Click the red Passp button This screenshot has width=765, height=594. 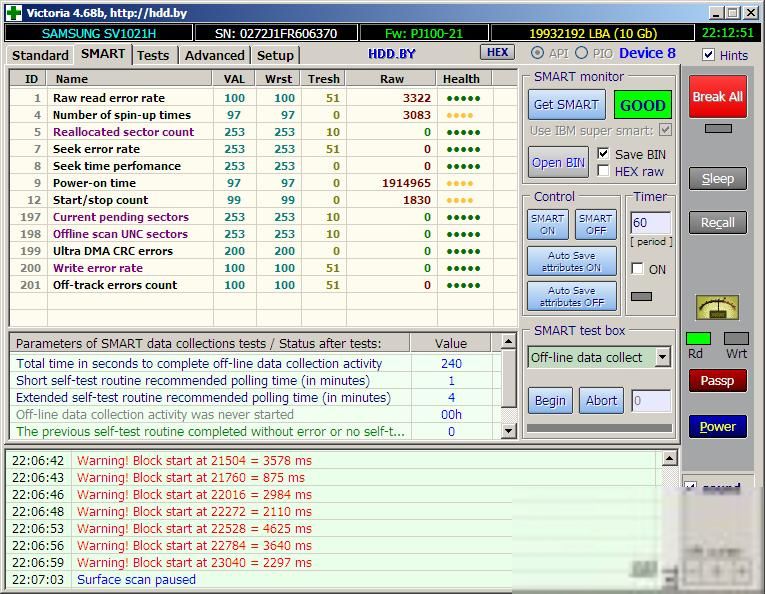[718, 380]
